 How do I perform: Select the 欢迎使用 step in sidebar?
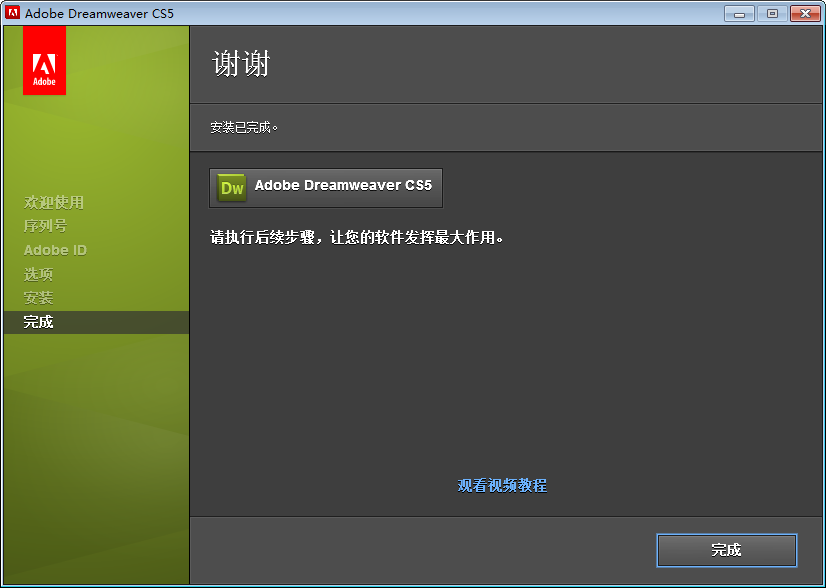coord(54,202)
